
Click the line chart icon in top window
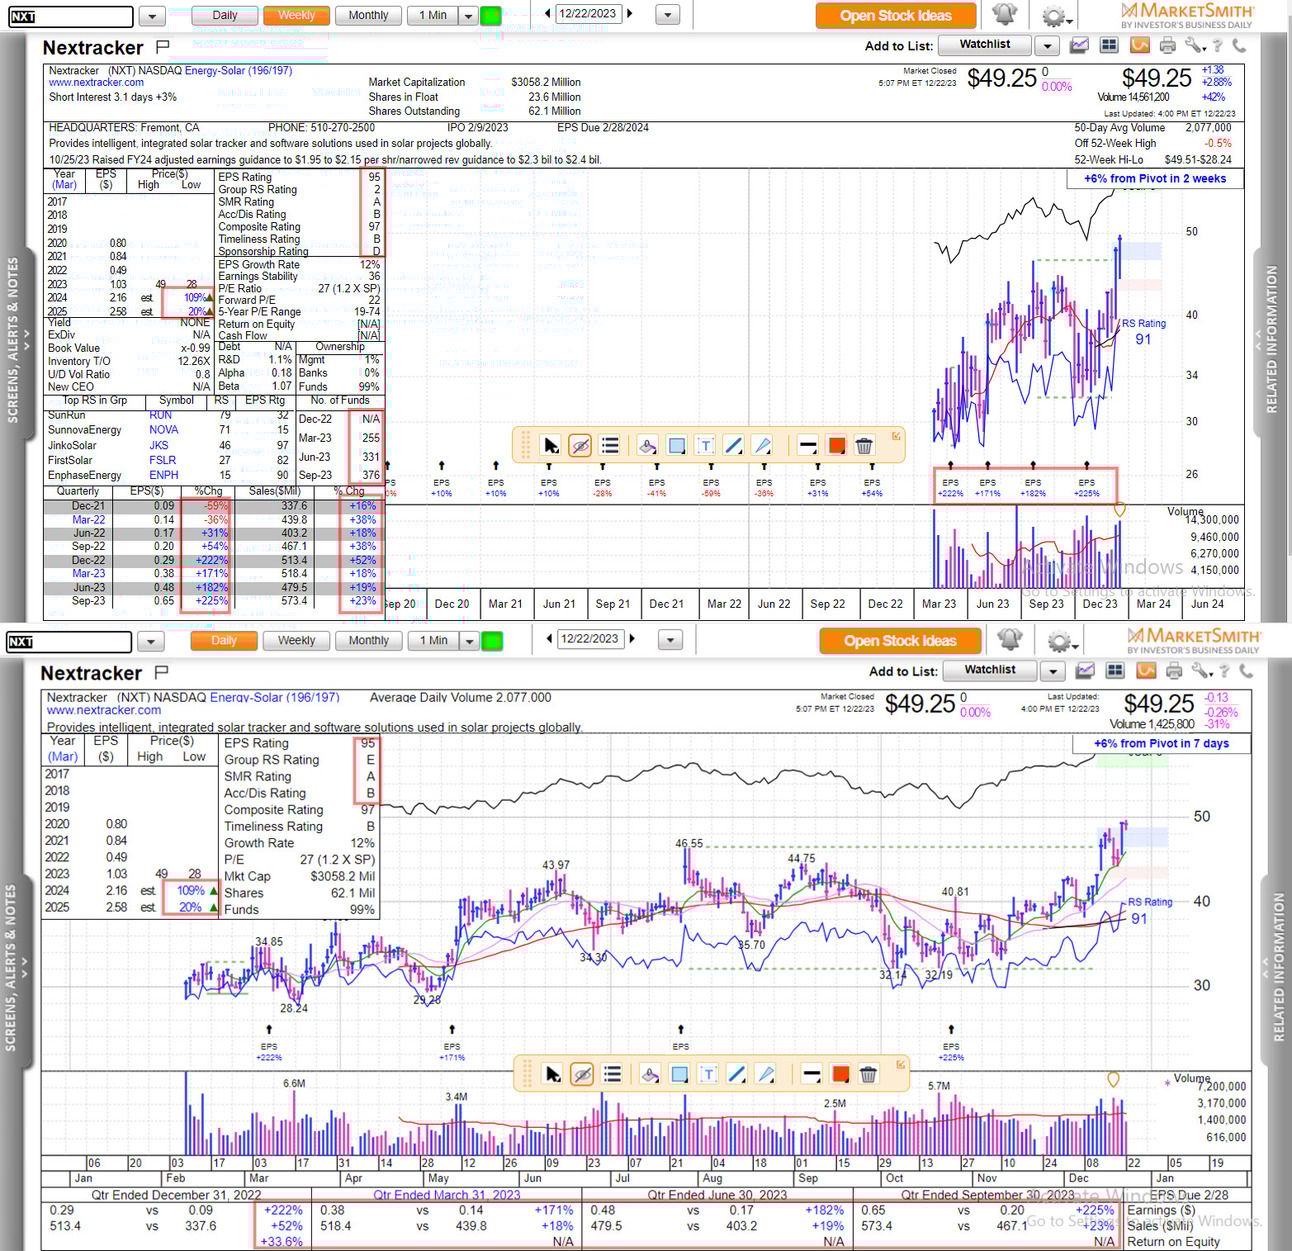click(1079, 45)
